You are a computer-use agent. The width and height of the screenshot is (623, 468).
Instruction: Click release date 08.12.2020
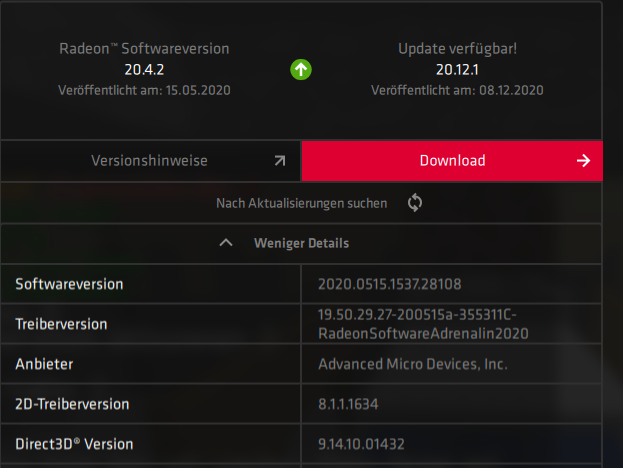(x=511, y=91)
